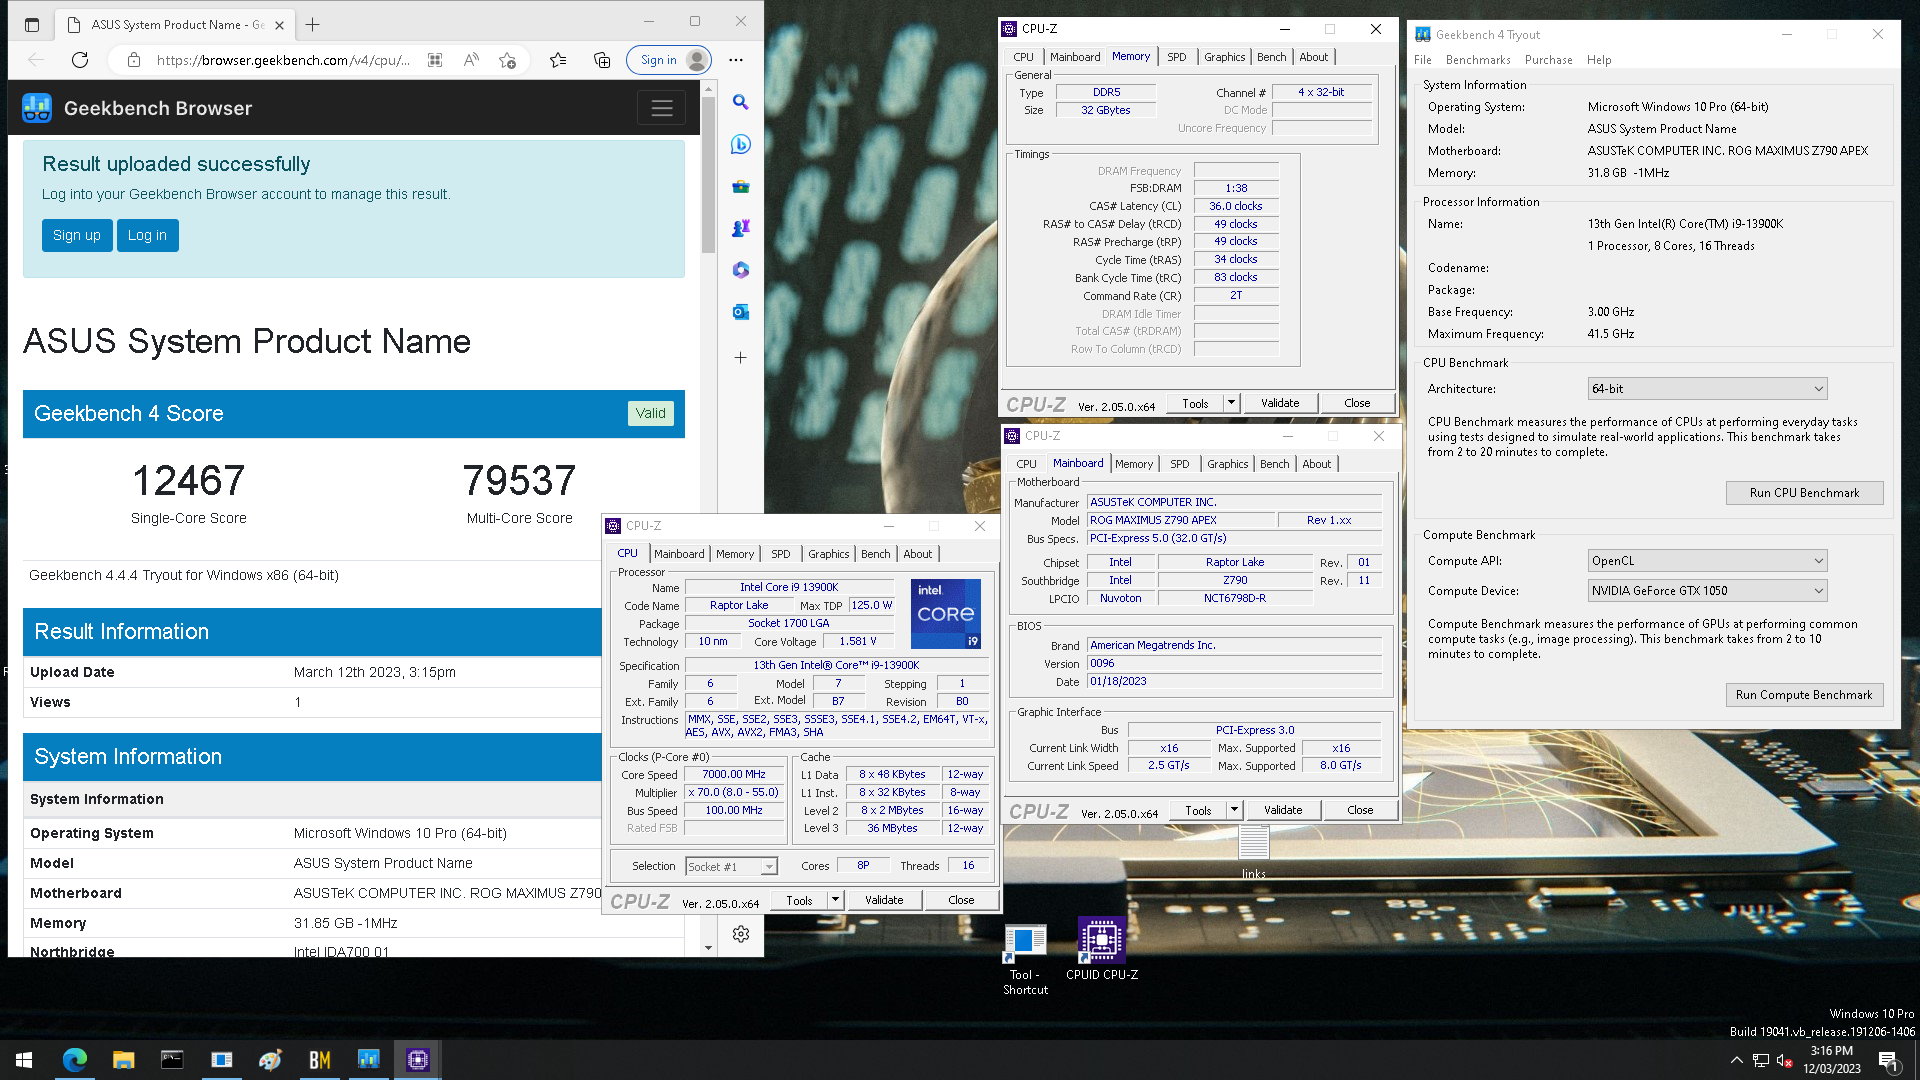The height and width of the screenshot is (1080, 1920).
Task: Open Microsoft Edge from the taskbar
Action: tap(75, 1060)
